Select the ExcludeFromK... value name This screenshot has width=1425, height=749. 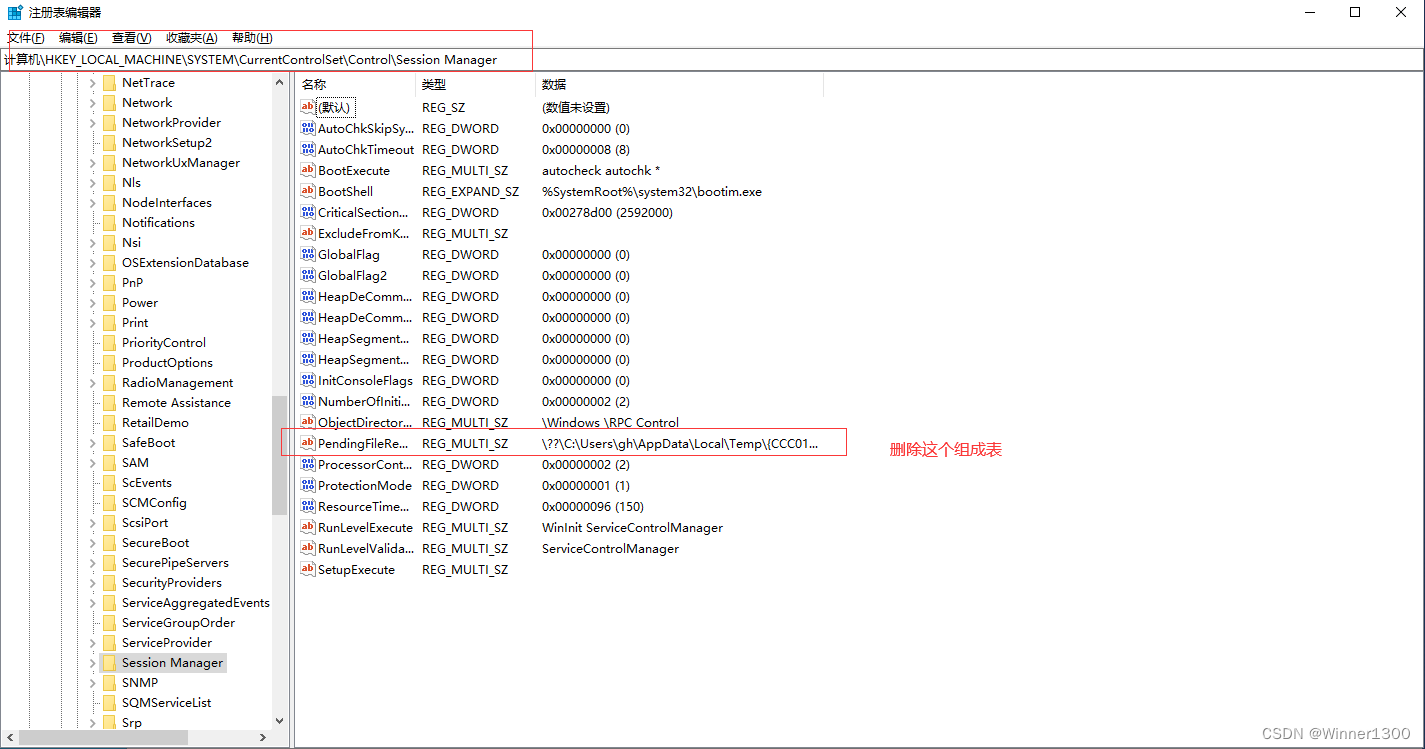click(364, 233)
